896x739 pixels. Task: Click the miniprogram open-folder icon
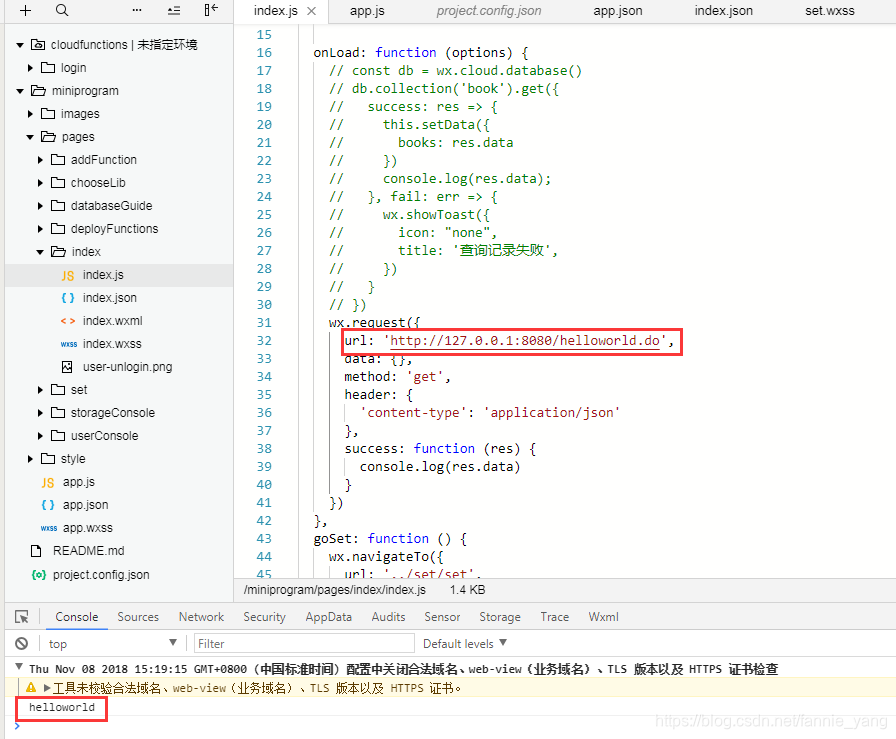[x=38, y=91]
